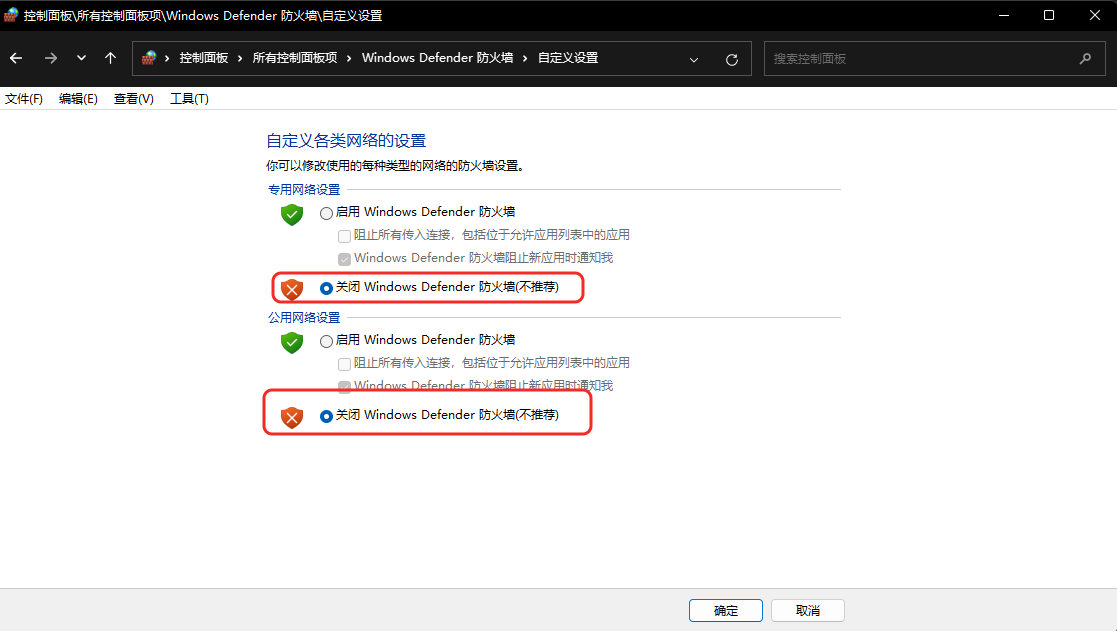Click green shield under private network settings
1117x631 pixels.
point(292,214)
